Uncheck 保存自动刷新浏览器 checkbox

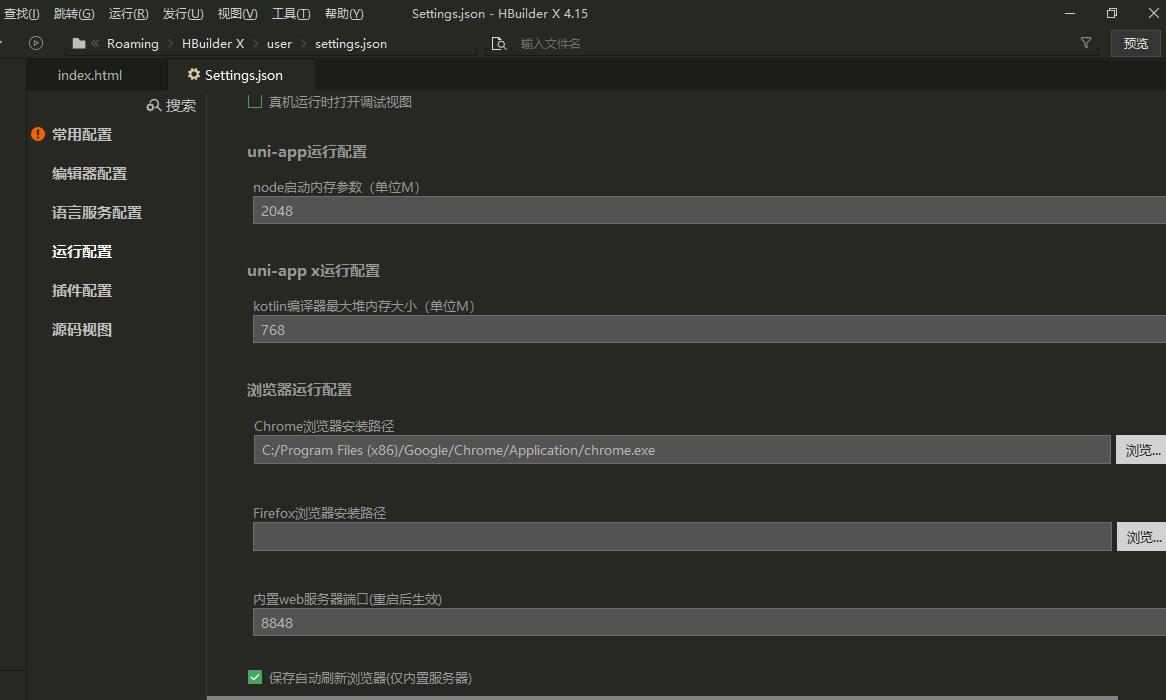pyautogui.click(x=254, y=677)
